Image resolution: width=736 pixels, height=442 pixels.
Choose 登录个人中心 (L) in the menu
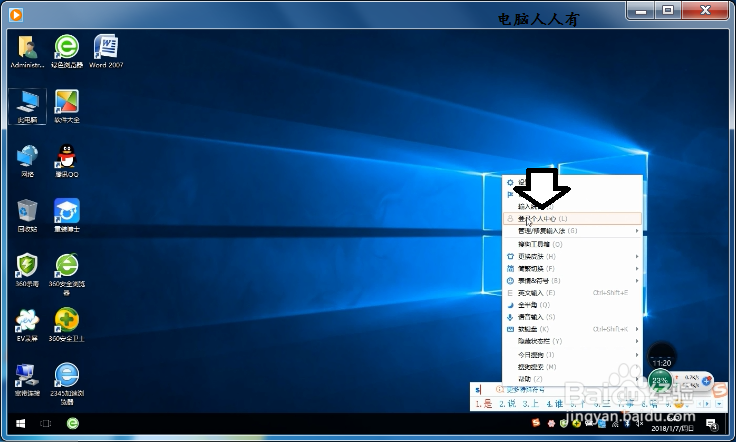pyautogui.click(x=572, y=219)
